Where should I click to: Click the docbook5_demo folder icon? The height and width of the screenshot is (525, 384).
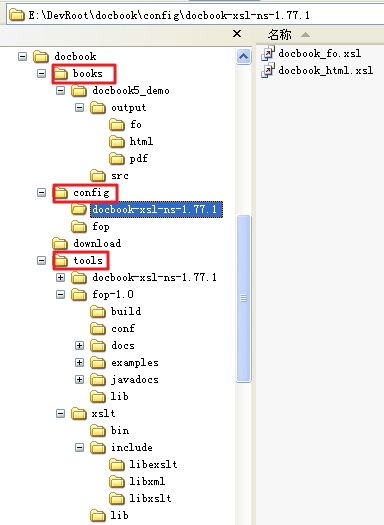(79, 90)
